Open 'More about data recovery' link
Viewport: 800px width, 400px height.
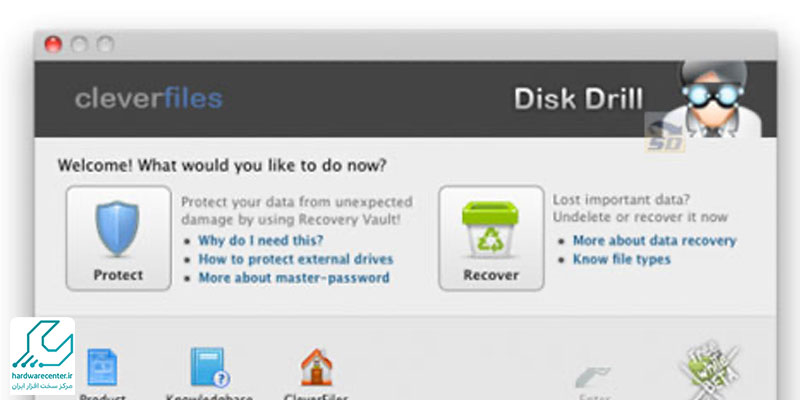pos(654,240)
